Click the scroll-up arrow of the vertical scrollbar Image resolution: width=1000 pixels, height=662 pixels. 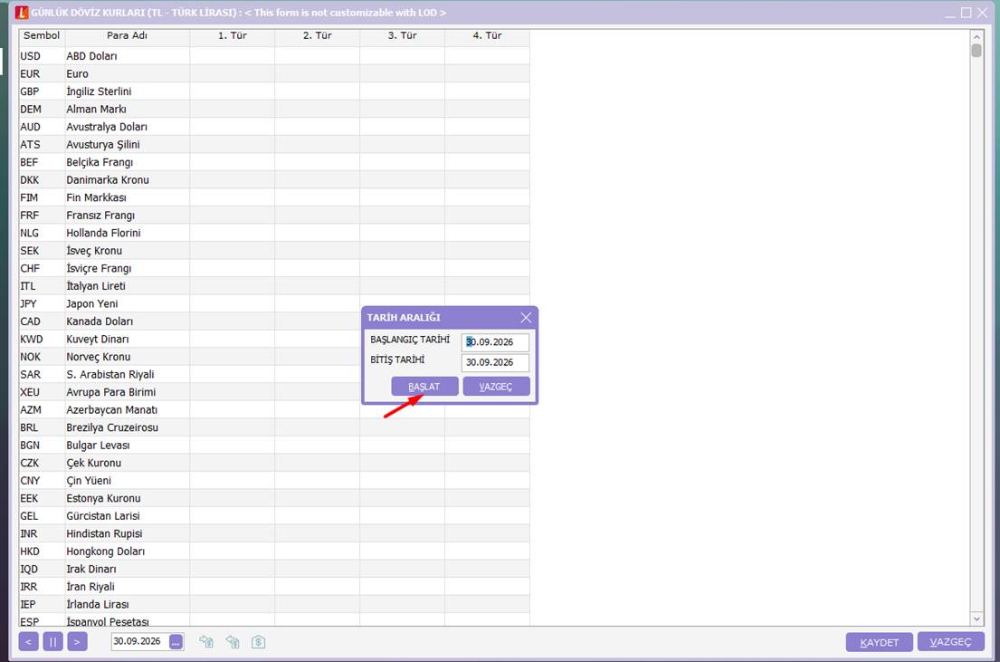click(976, 37)
